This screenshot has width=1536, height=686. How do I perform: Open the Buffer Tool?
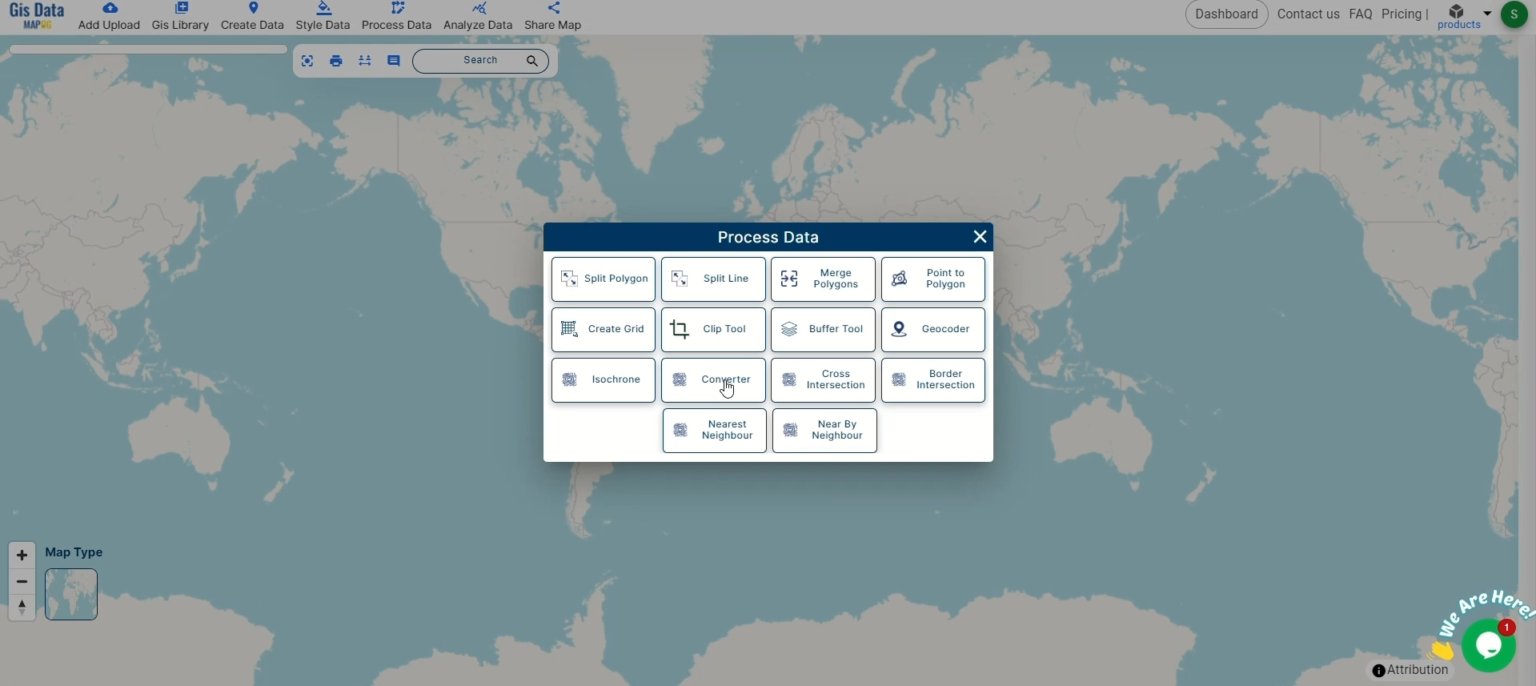coord(823,329)
